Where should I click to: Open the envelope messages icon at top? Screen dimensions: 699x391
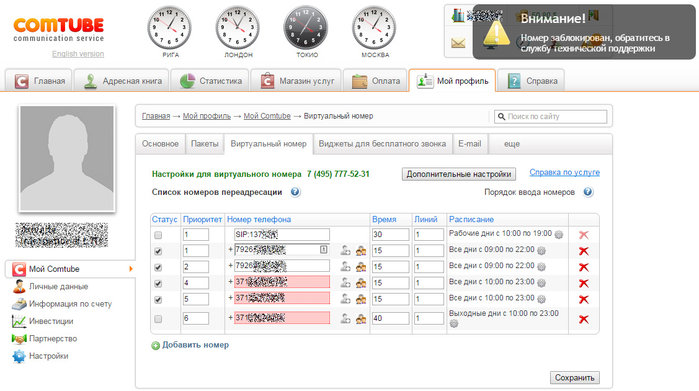coord(458,43)
